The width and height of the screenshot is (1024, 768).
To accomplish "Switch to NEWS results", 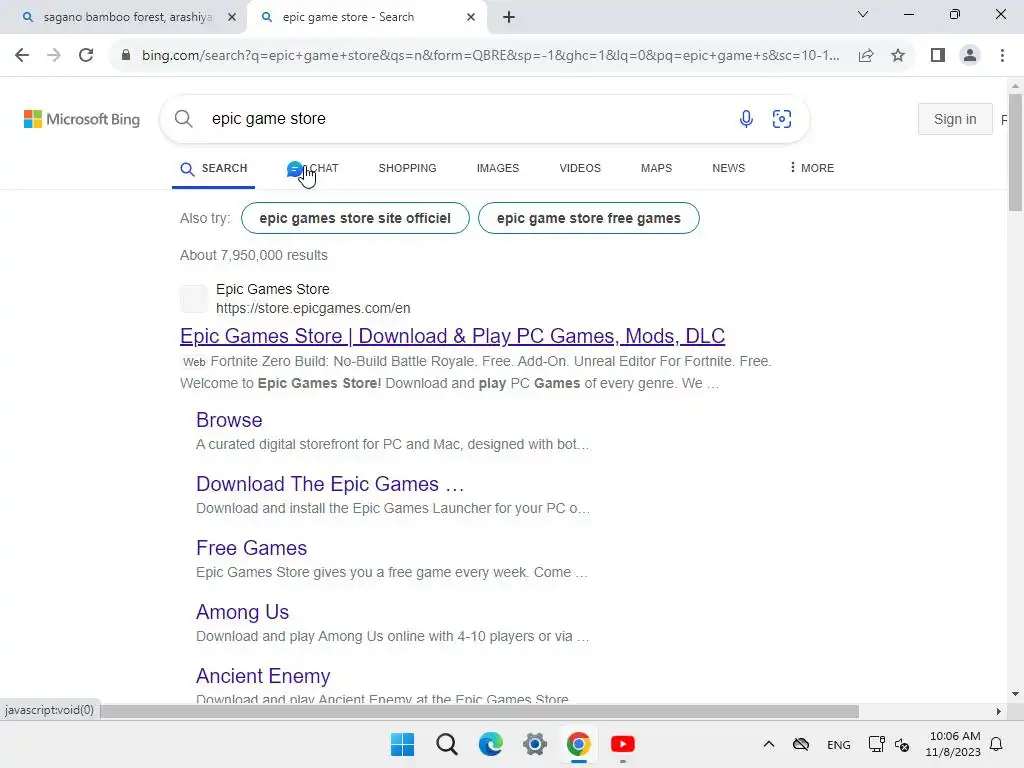I will coord(728,168).
